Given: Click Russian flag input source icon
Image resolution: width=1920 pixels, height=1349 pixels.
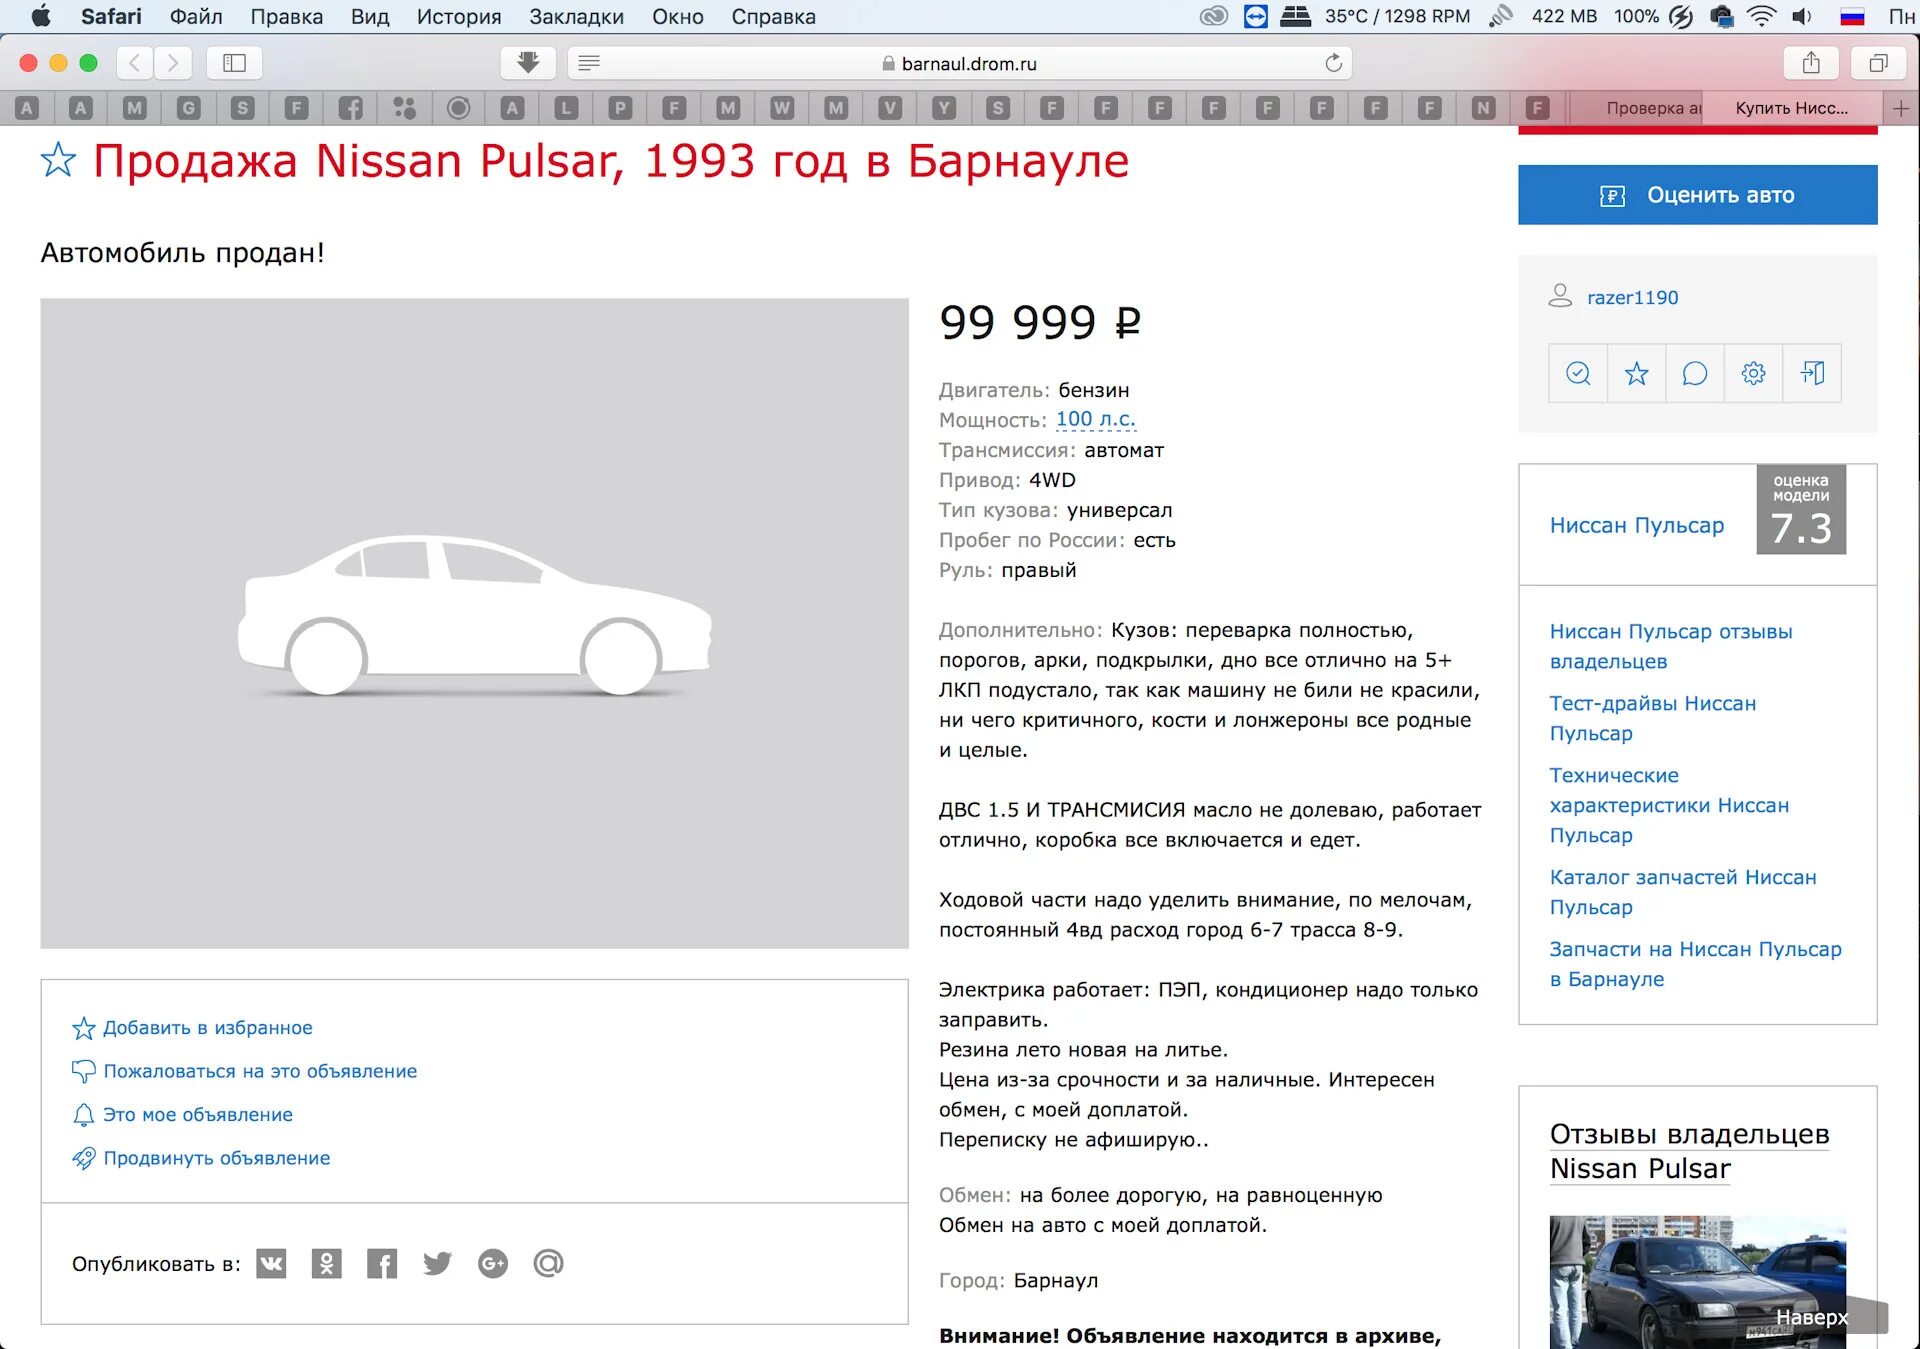Looking at the screenshot, I should pyautogui.click(x=1852, y=16).
